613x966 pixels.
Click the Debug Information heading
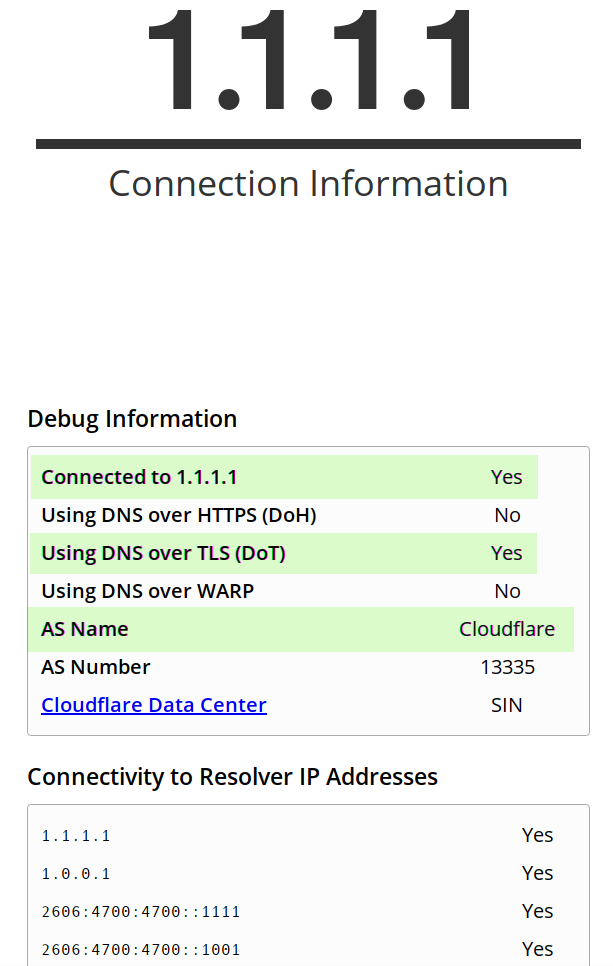(132, 419)
